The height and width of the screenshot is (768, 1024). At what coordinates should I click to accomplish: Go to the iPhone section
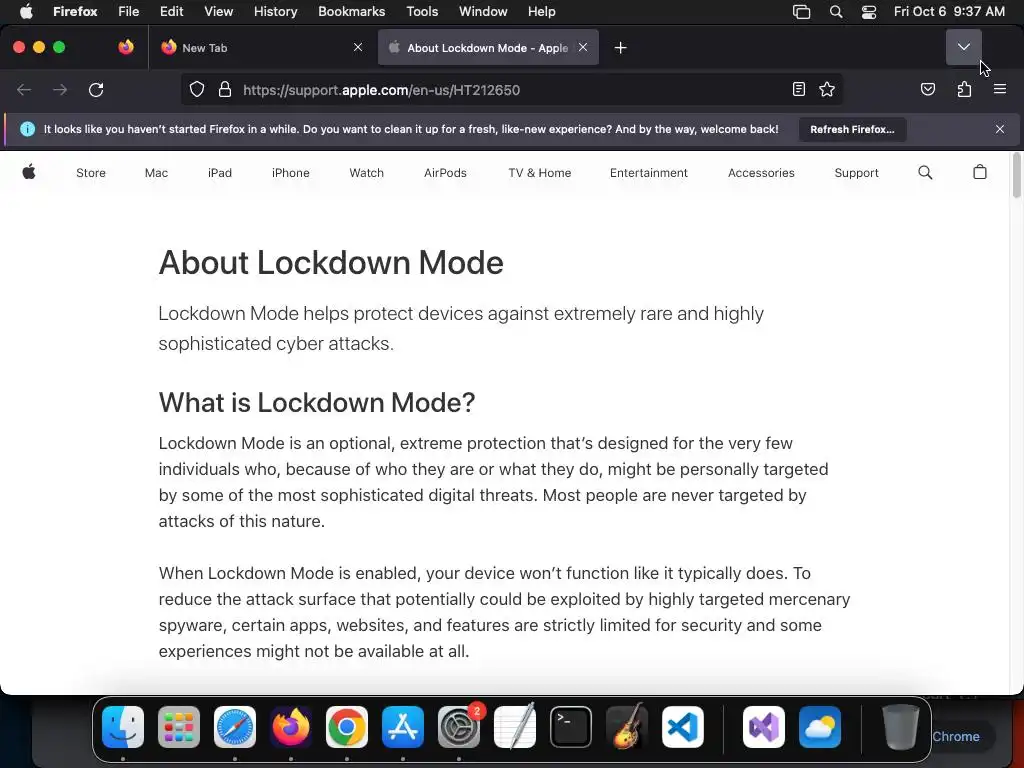pos(291,173)
